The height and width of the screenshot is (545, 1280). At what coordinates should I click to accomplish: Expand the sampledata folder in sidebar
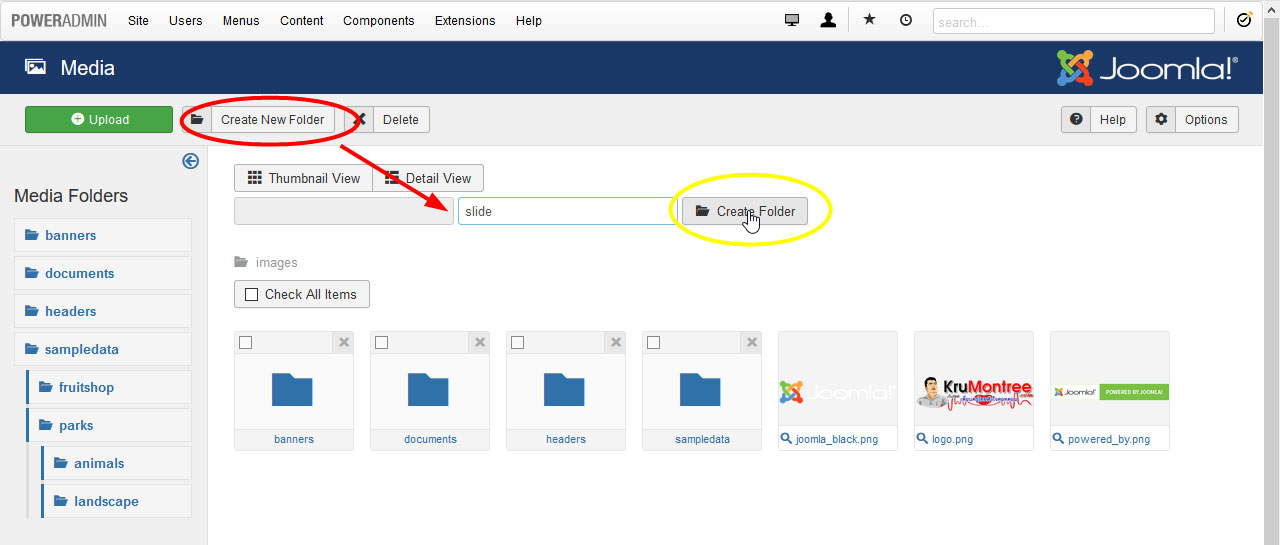click(81, 349)
